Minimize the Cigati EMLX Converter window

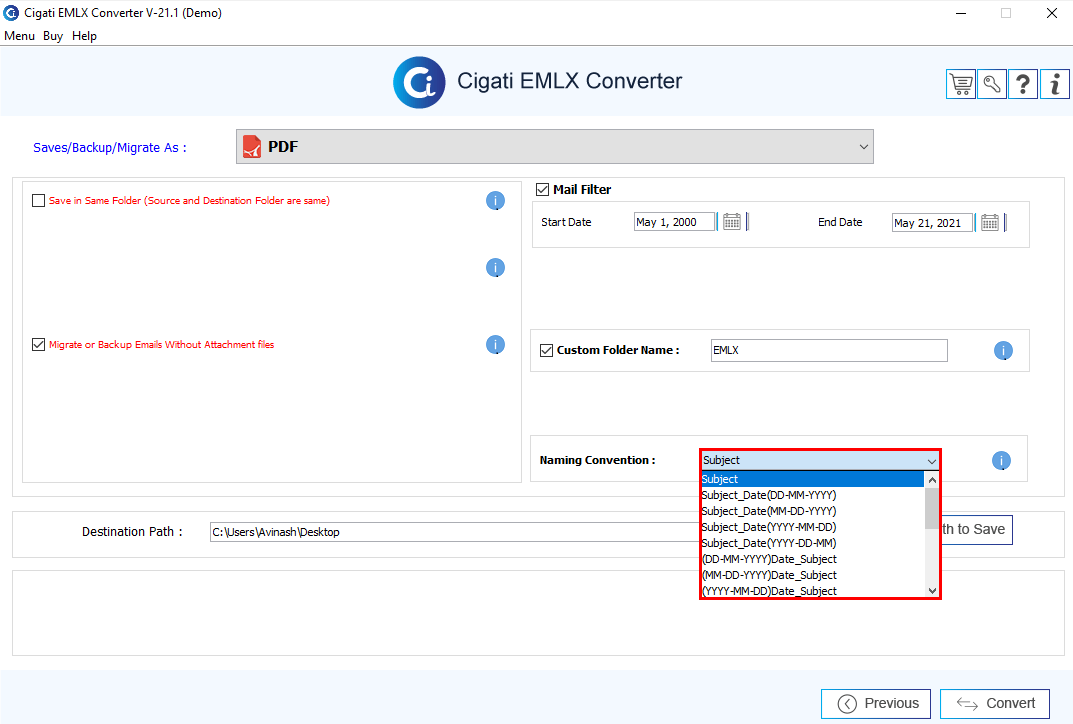[x=961, y=13]
